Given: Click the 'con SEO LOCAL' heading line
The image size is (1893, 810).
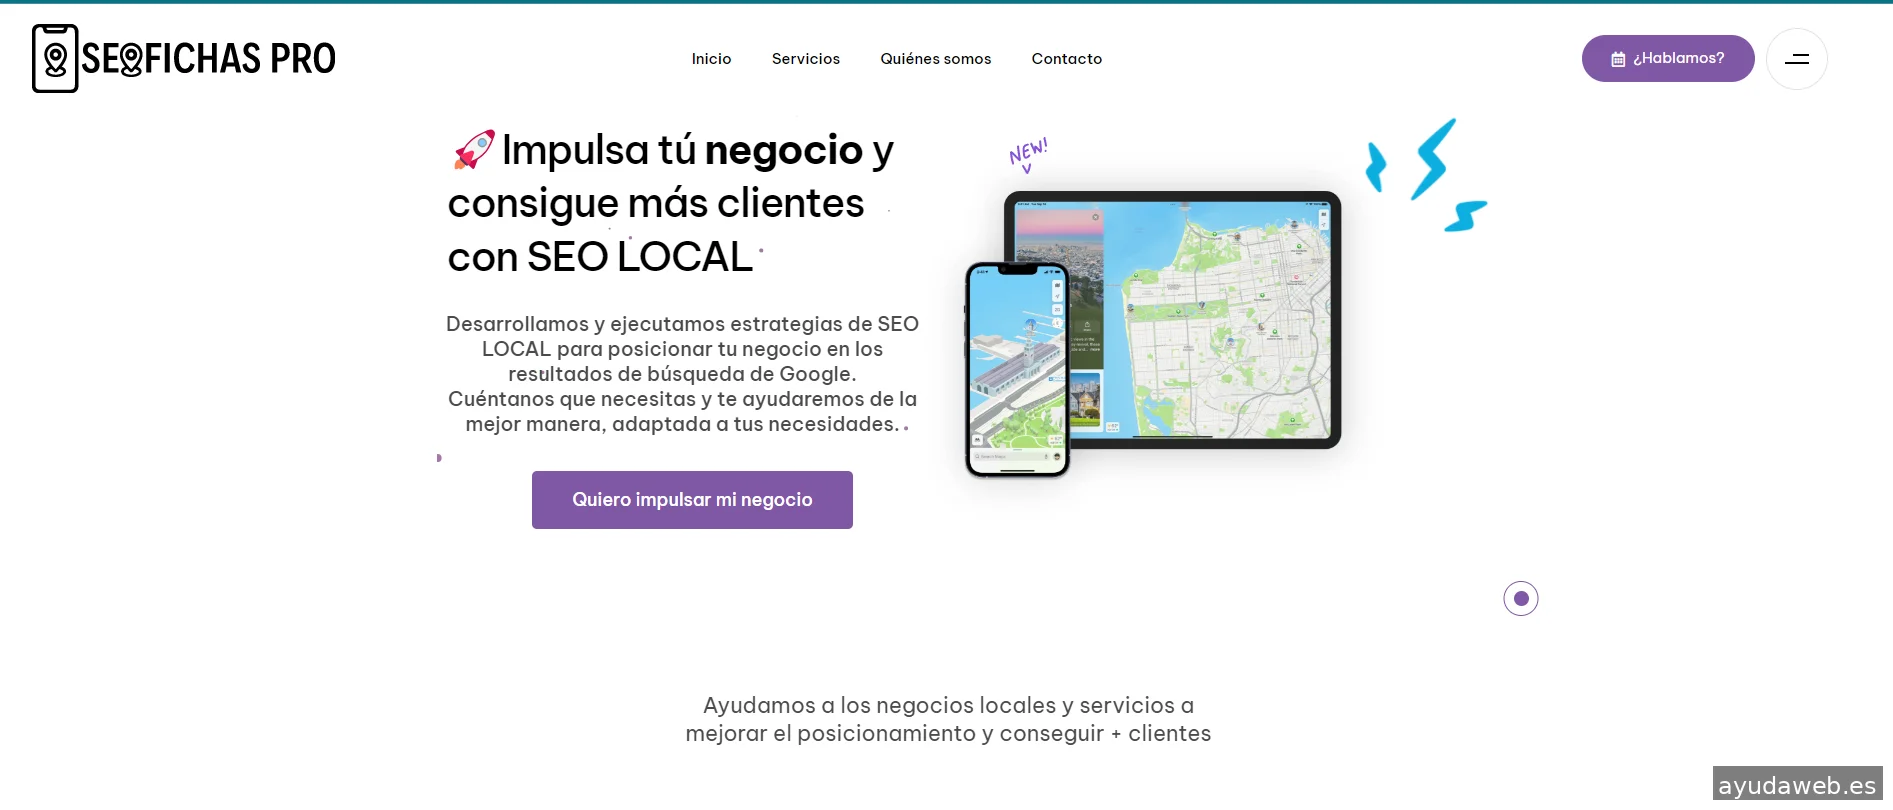Looking at the screenshot, I should (600, 257).
